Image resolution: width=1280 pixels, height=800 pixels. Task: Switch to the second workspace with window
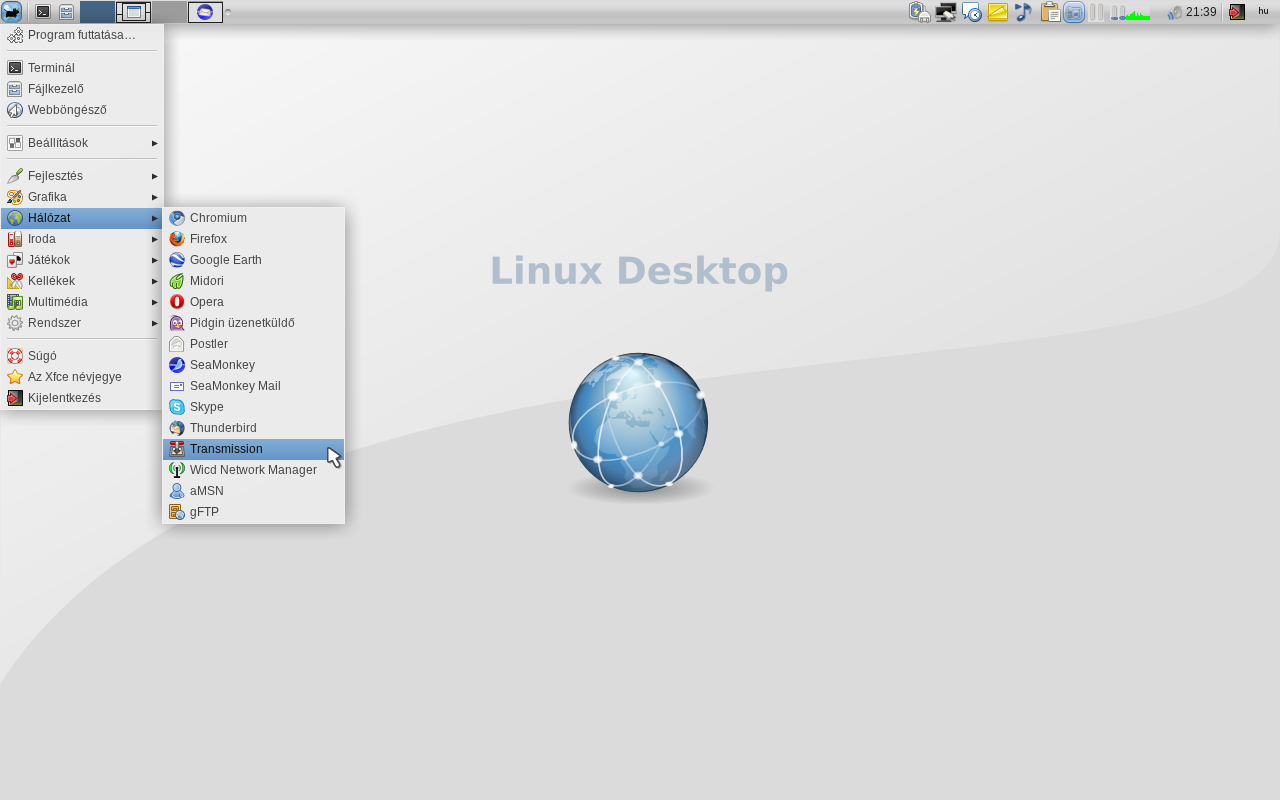pyautogui.click(x=133, y=12)
